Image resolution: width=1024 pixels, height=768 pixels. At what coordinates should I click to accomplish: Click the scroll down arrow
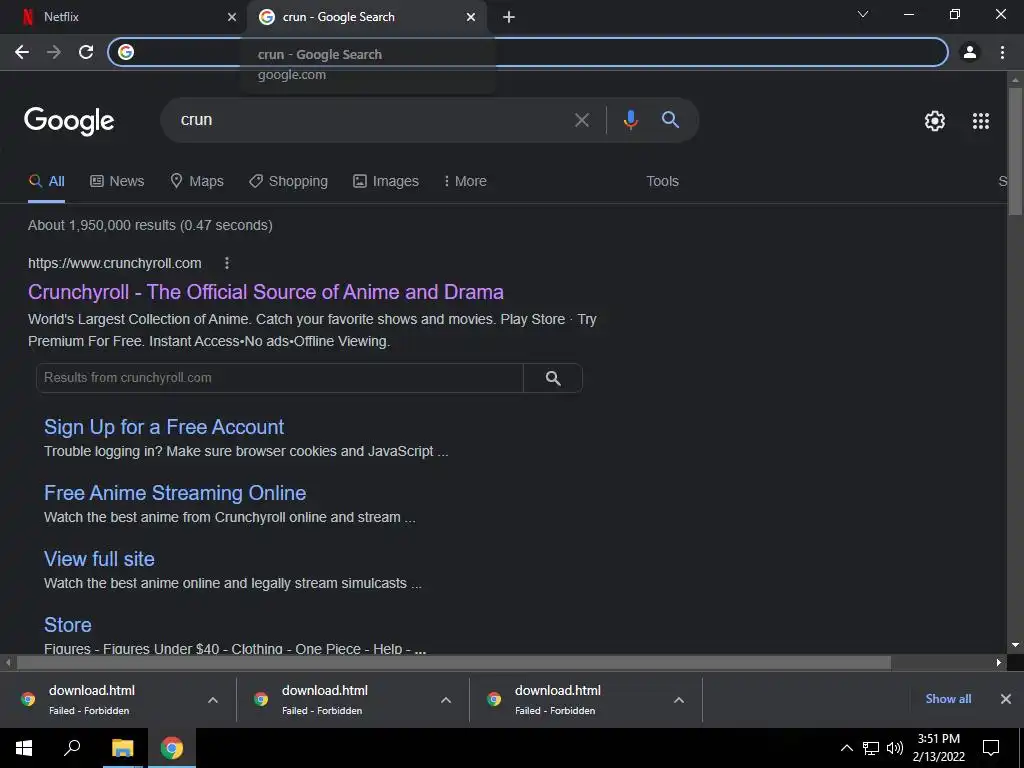pos(1015,645)
